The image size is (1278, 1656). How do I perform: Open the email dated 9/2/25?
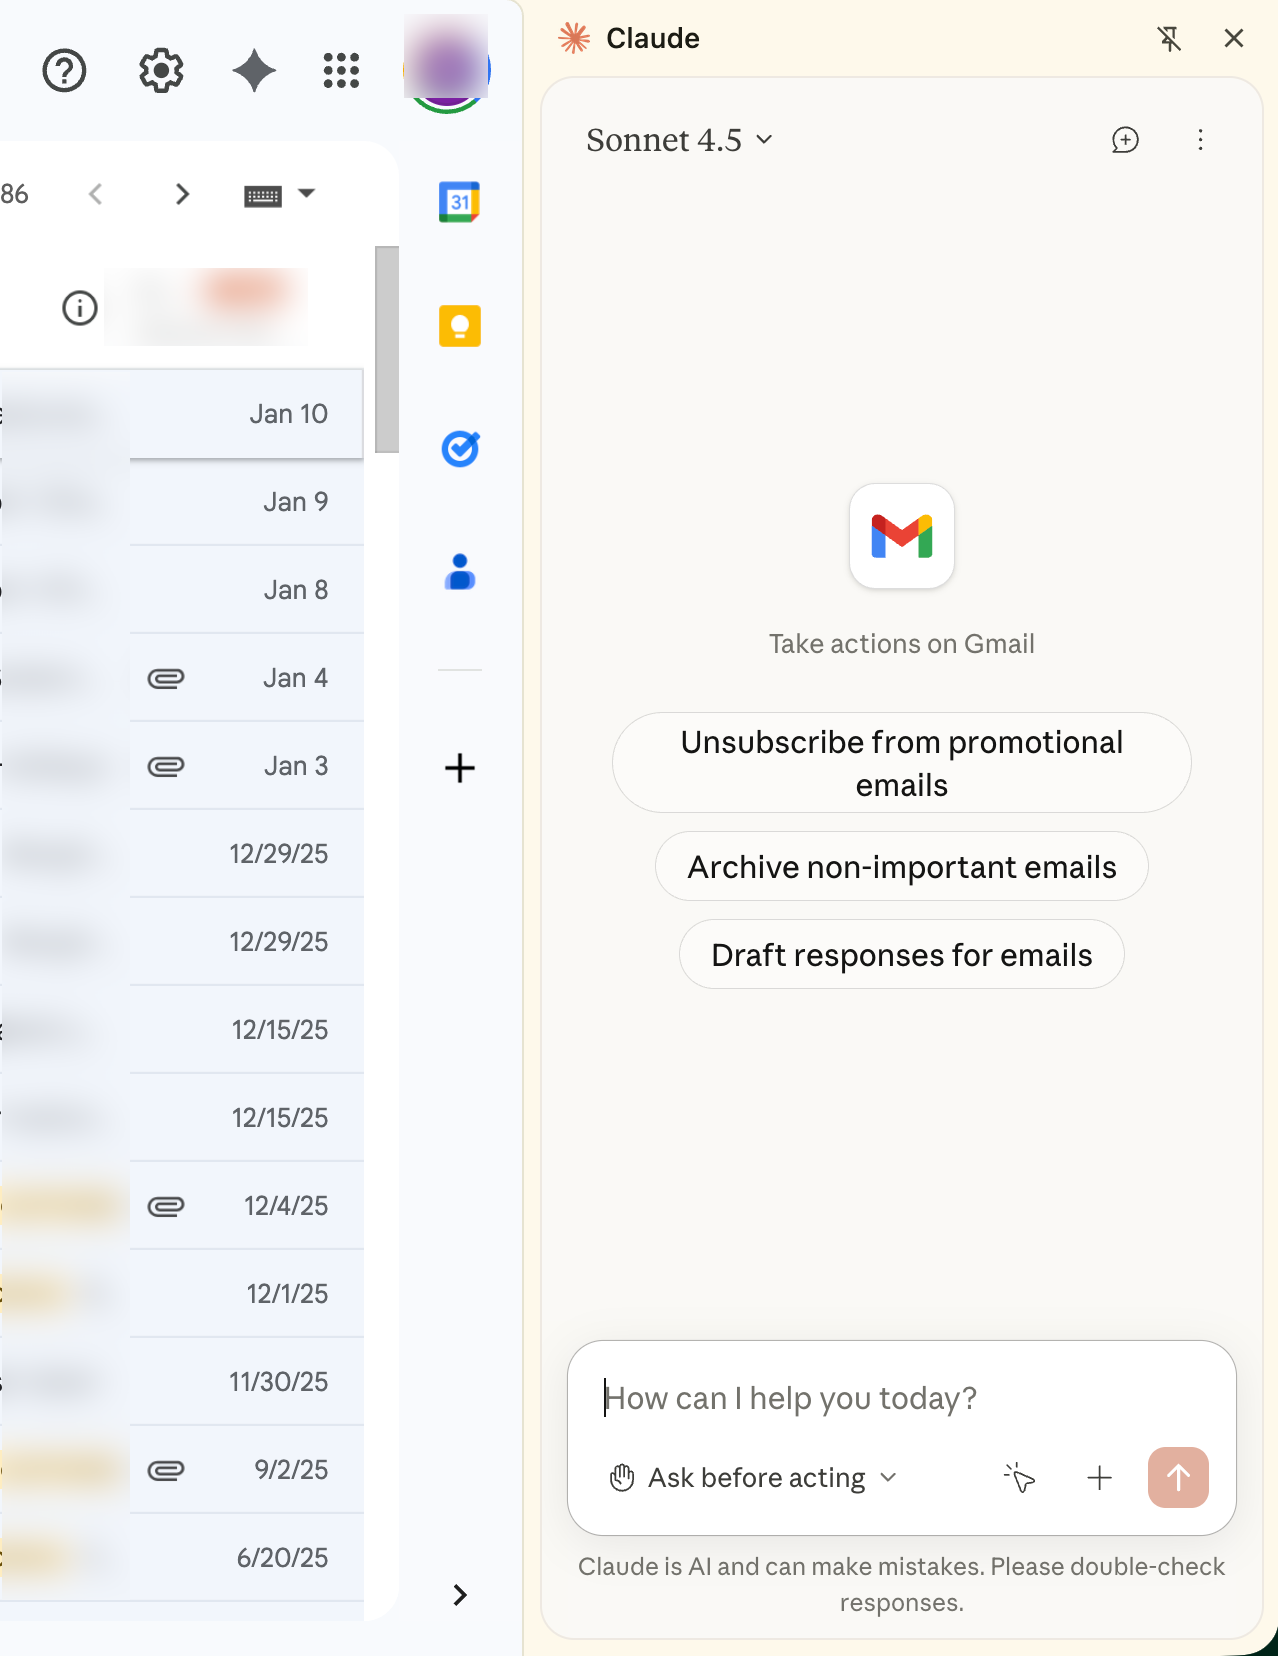[181, 1470]
